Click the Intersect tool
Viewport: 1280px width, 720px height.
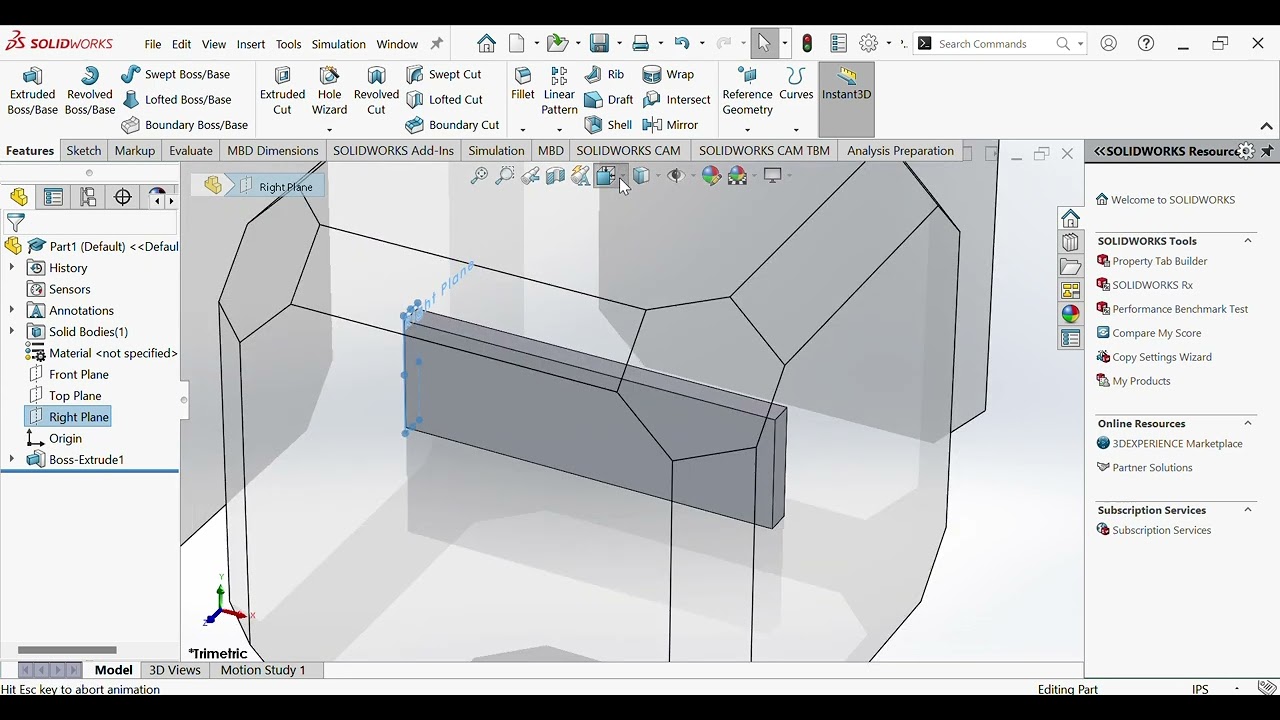tap(677, 99)
